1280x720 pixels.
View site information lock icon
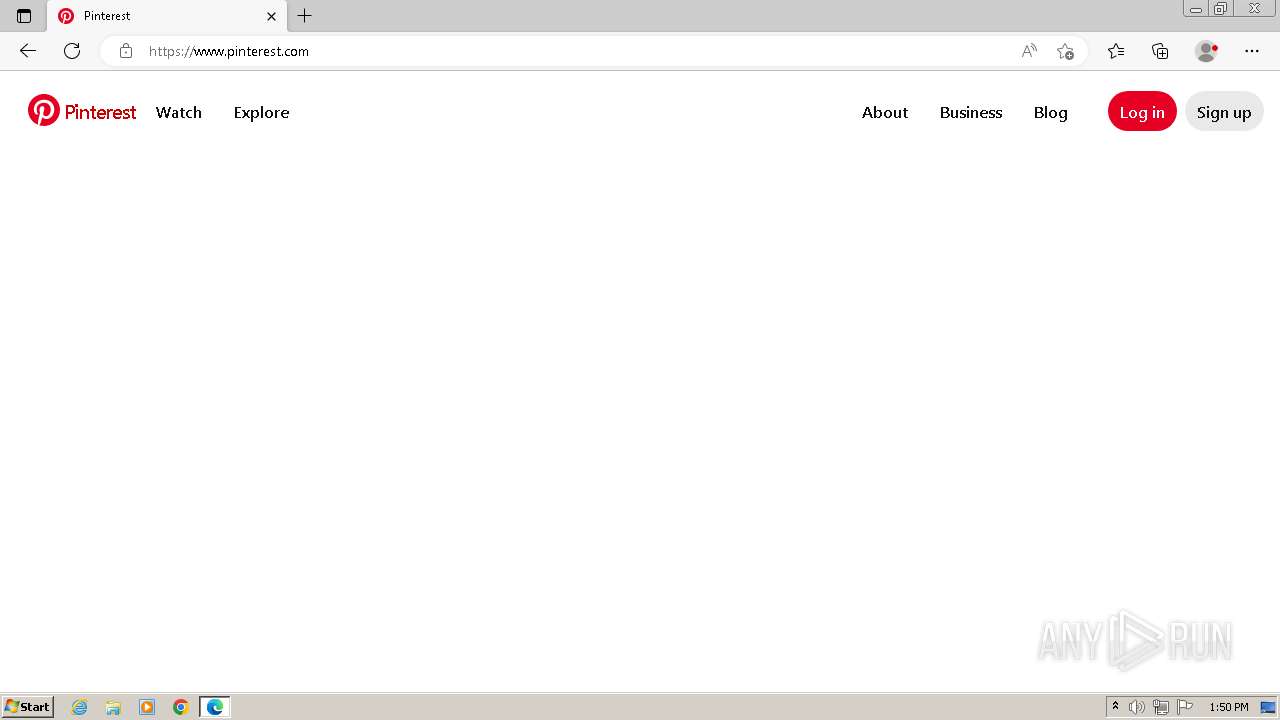pos(125,51)
